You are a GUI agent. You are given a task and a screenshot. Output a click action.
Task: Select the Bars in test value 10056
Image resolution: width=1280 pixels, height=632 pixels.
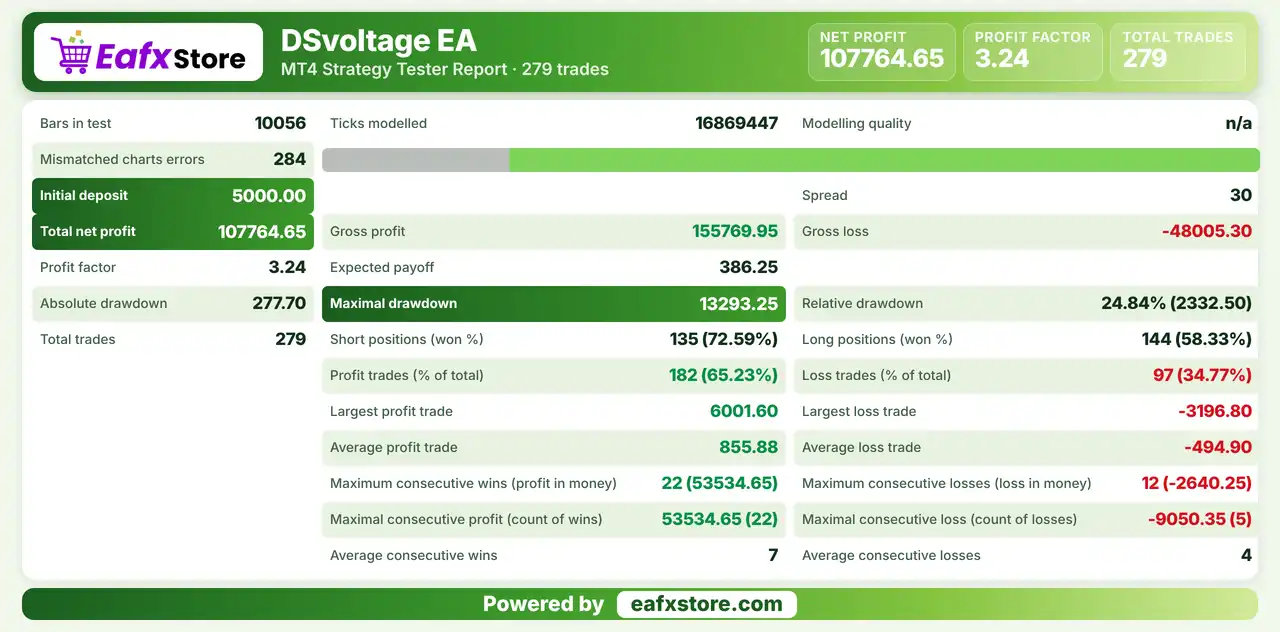click(280, 124)
